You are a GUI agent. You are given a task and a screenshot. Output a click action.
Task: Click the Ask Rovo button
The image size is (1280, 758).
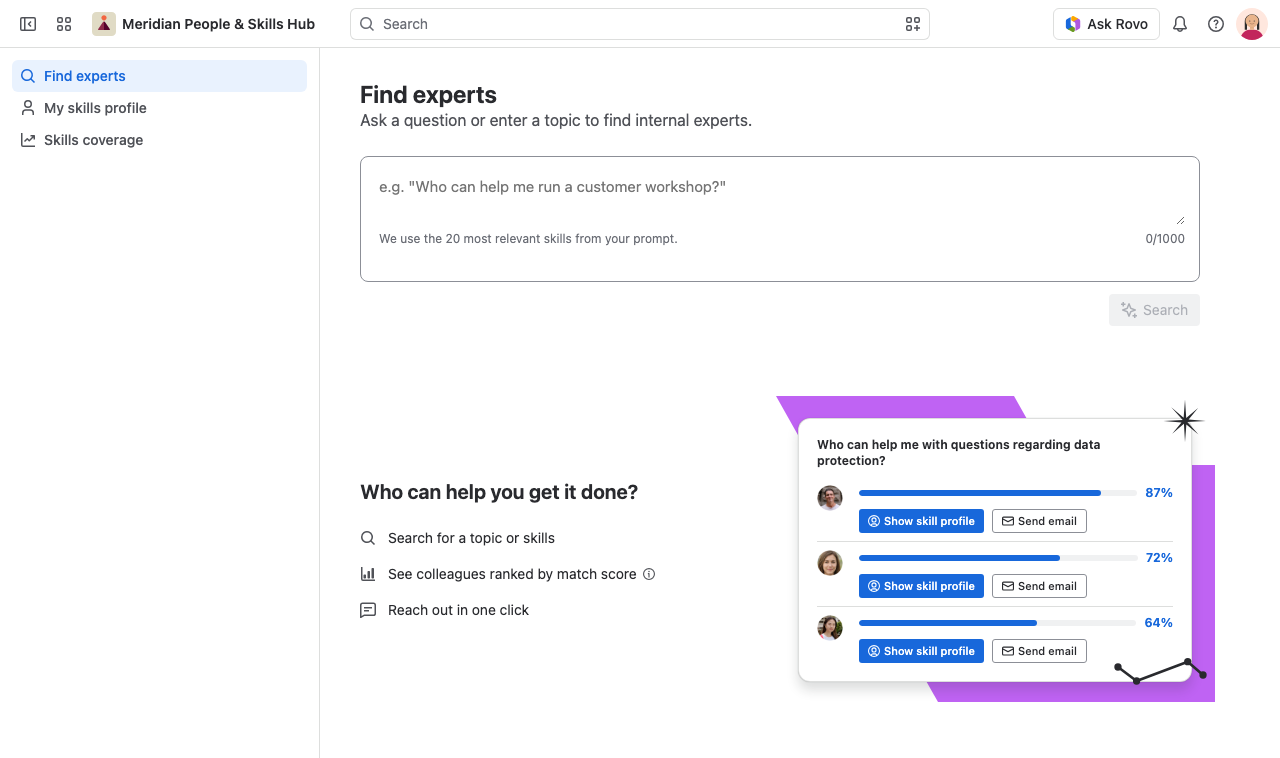tap(1106, 24)
